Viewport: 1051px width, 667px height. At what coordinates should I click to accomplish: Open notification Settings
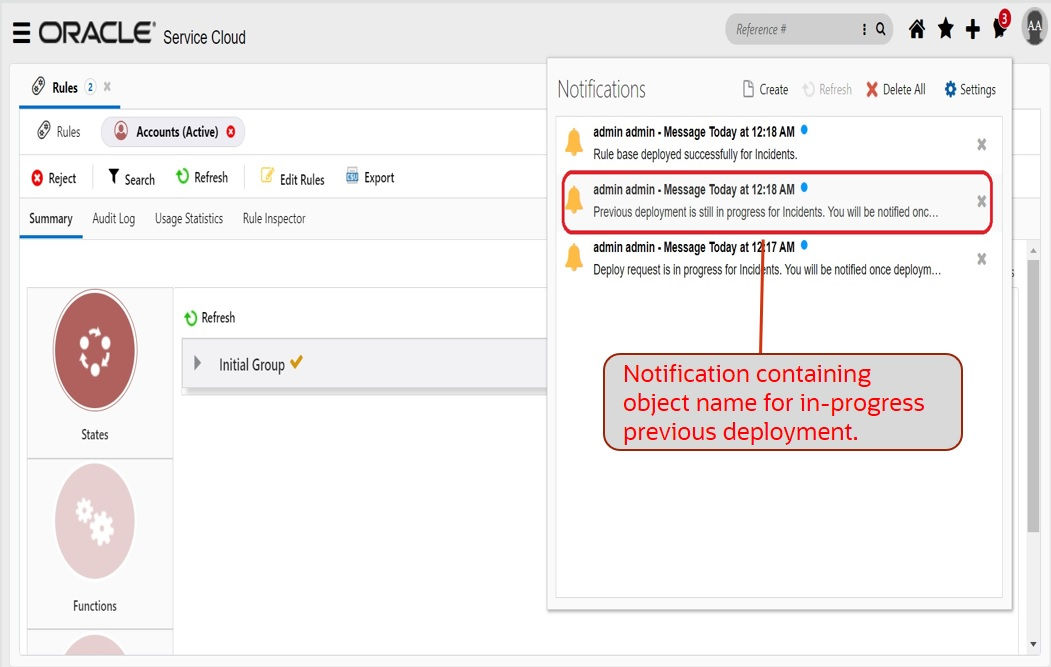point(970,90)
